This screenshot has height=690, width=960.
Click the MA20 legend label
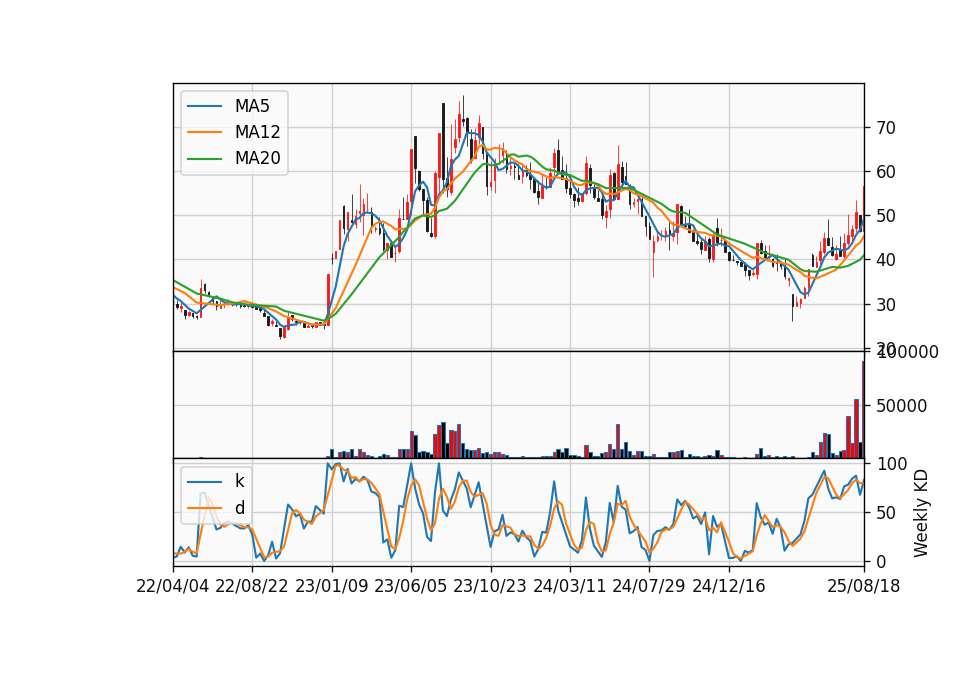257,158
